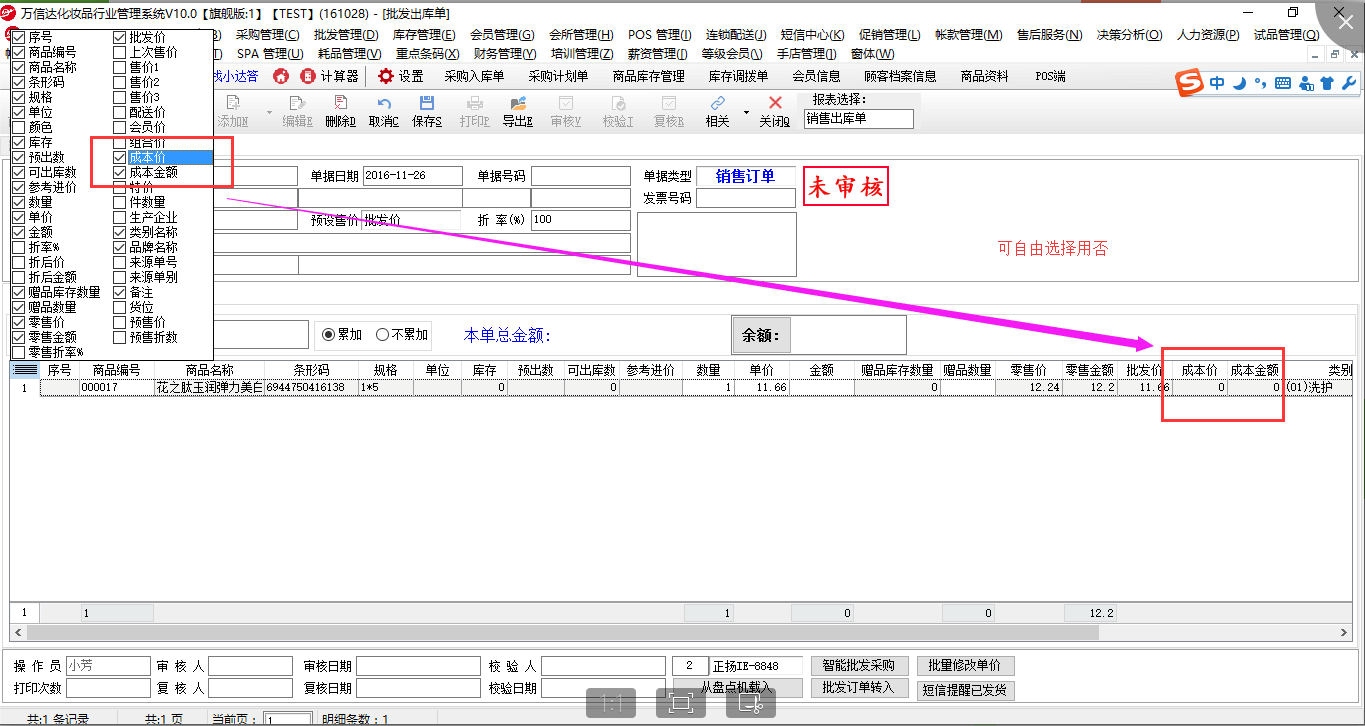Open the 窗体(W) menu
The image size is (1365, 726).
tap(873, 54)
